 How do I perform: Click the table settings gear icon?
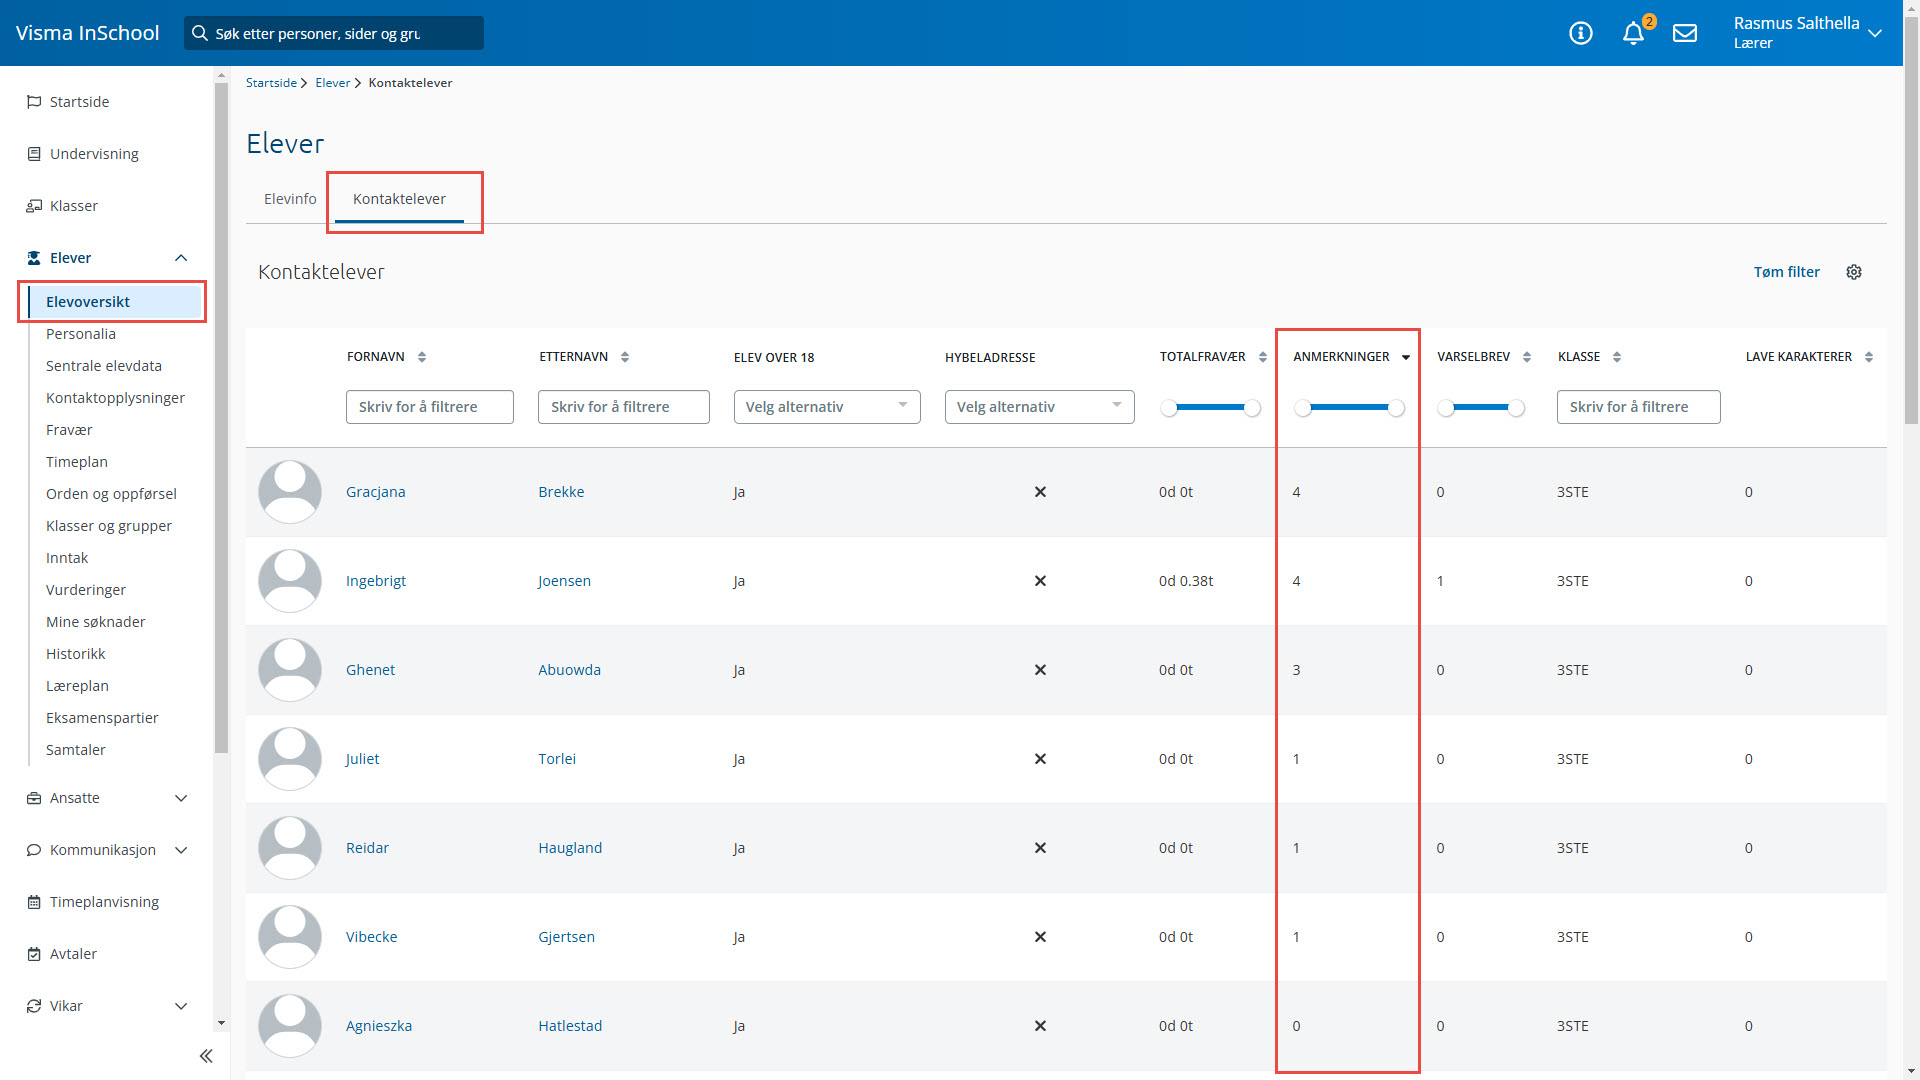(1854, 272)
